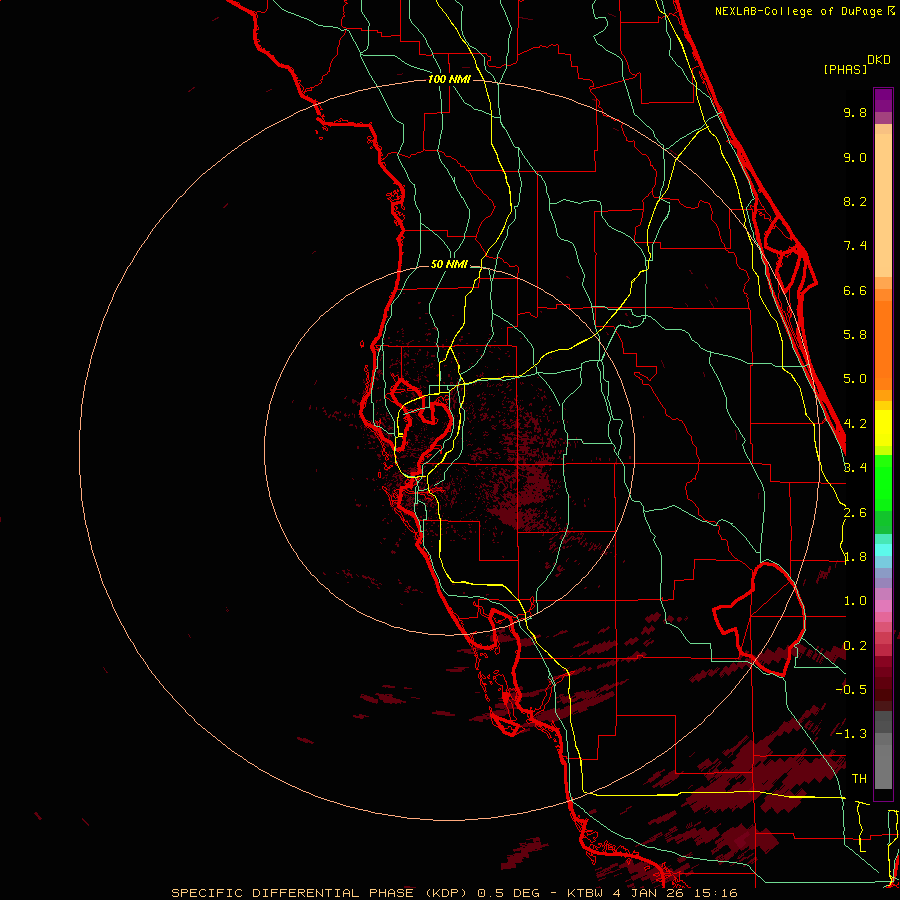
Task: Select the 7.4 legend value
Action: click(855, 246)
